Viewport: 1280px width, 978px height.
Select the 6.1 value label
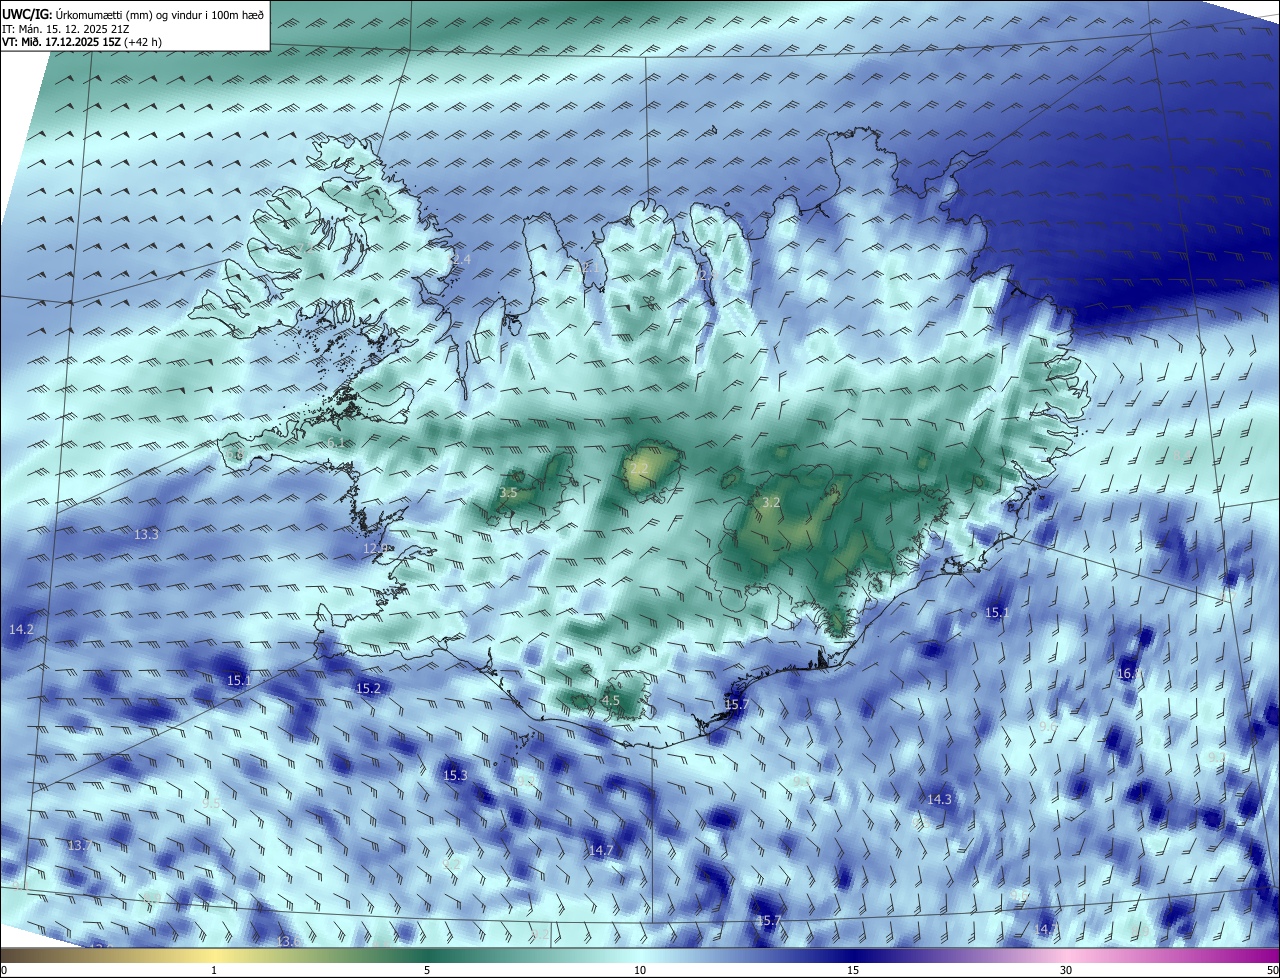click(x=335, y=442)
